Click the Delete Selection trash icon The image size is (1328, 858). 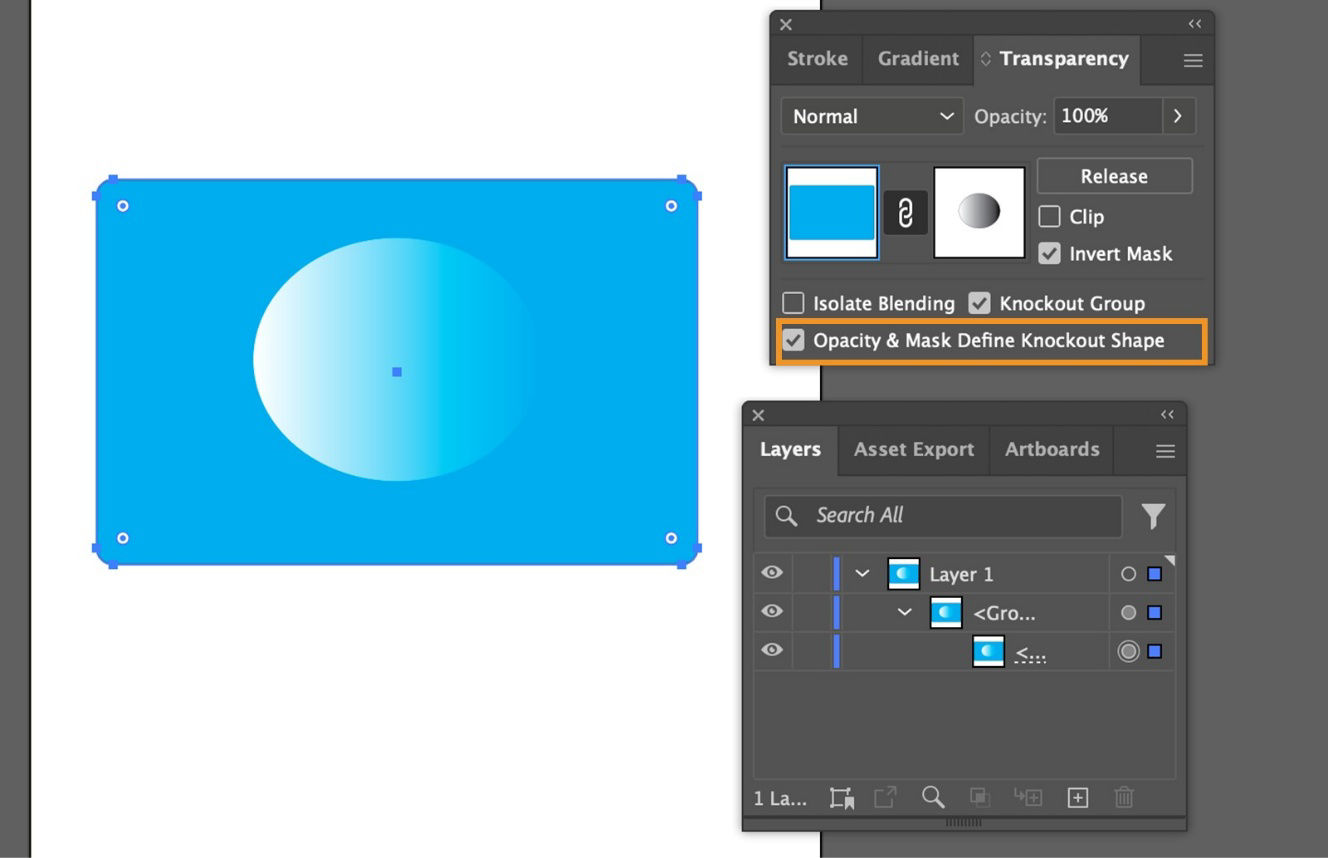[1124, 798]
